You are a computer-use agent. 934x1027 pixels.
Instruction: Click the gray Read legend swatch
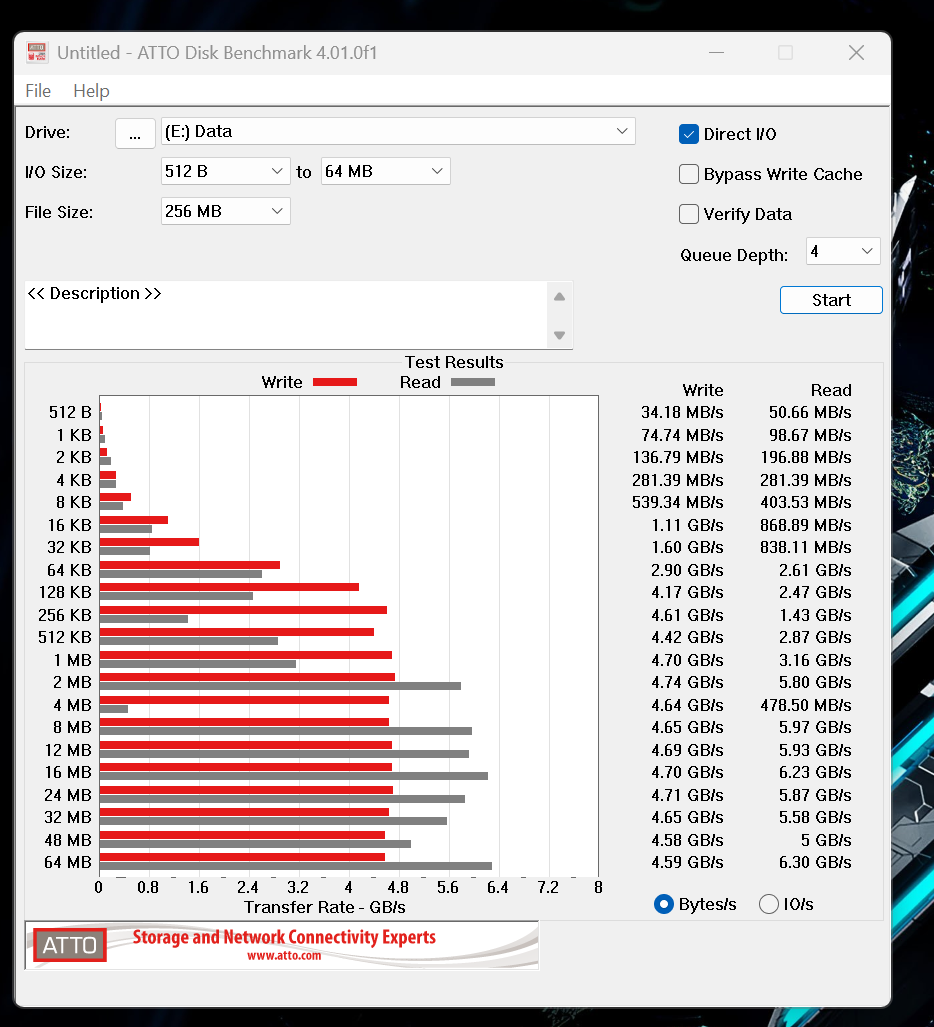[473, 382]
